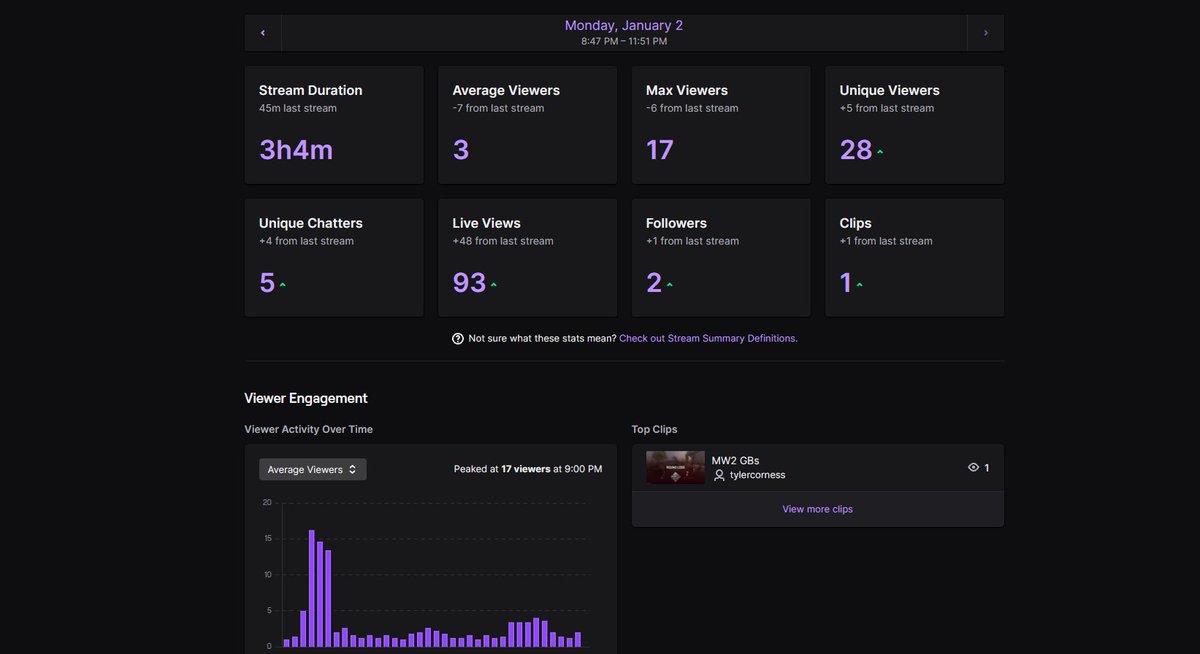Click the Live Views value 93
This screenshot has height=654, width=1200.
click(x=469, y=283)
